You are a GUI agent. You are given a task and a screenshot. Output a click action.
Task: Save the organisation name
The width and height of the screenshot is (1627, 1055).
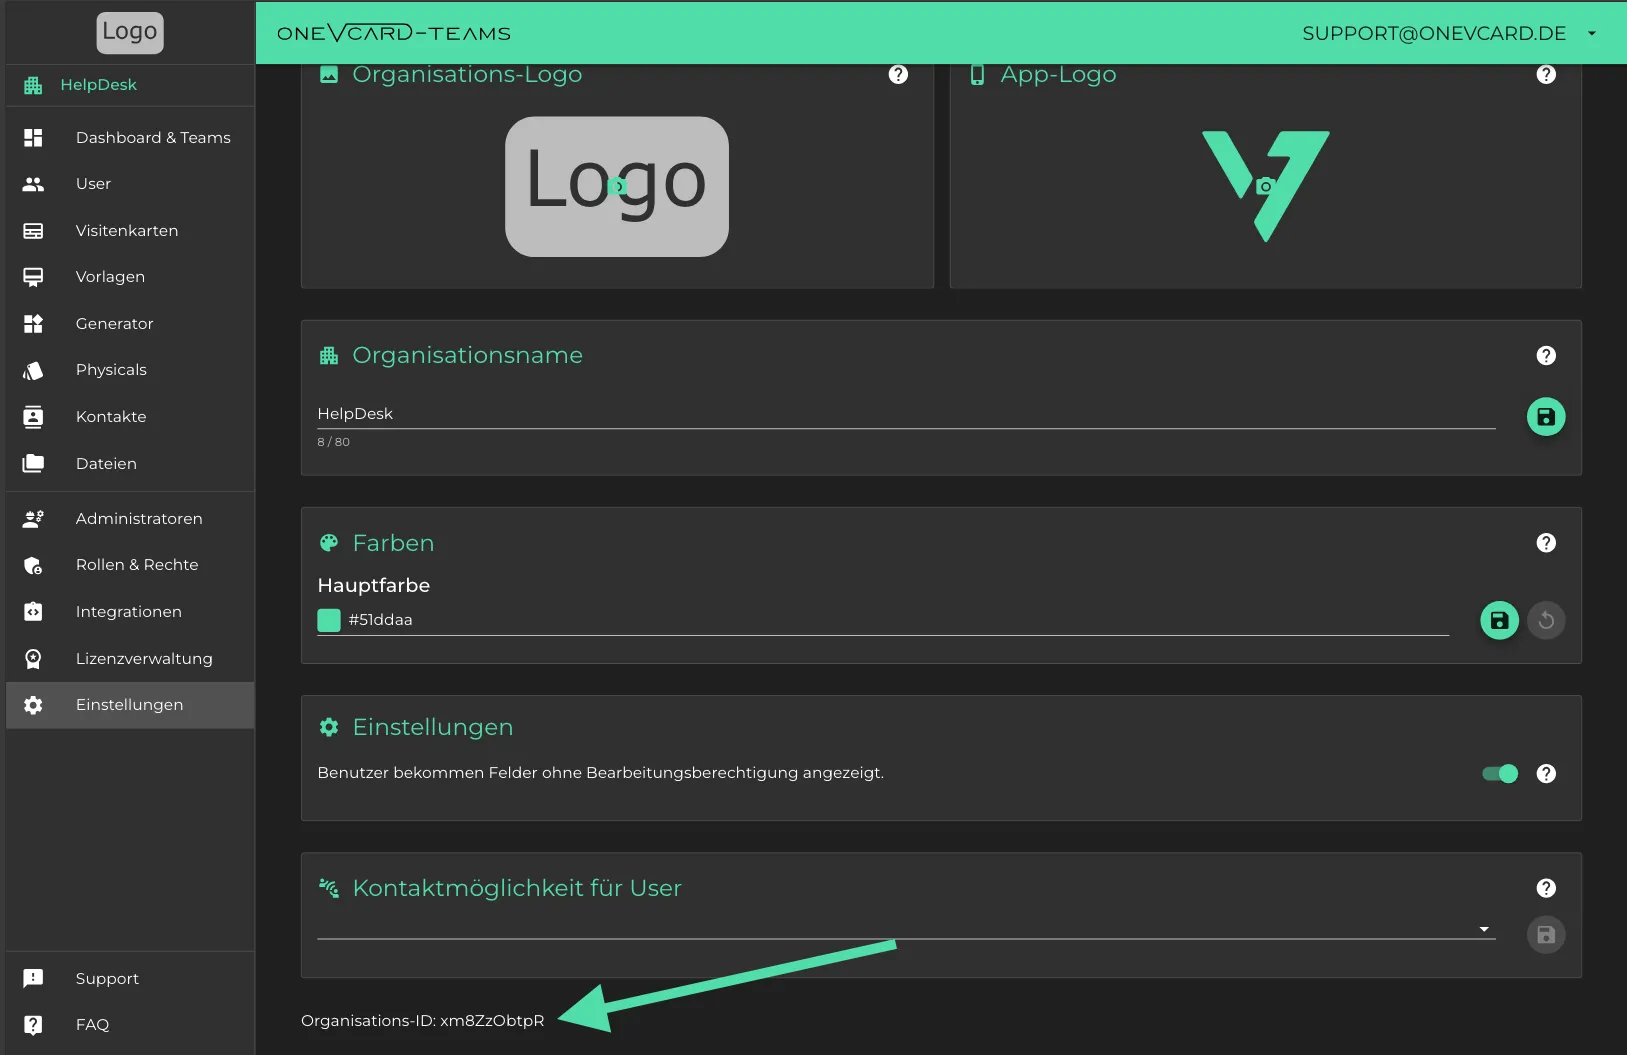pyautogui.click(x=1546, y=417)
